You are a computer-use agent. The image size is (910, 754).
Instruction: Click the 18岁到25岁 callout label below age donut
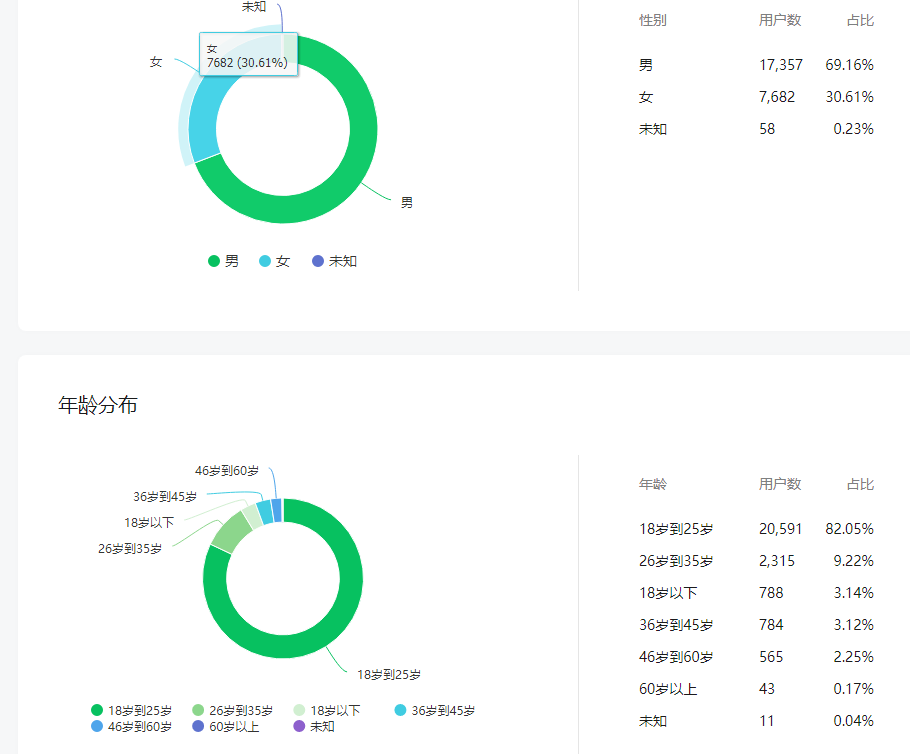tap(389, 674)
